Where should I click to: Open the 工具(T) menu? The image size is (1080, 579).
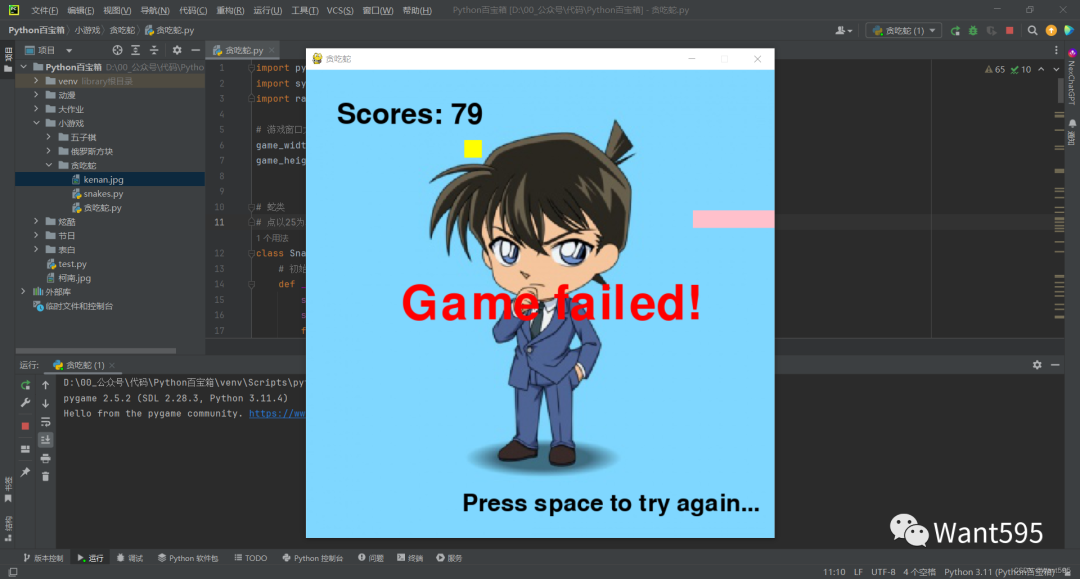[304, 10]
